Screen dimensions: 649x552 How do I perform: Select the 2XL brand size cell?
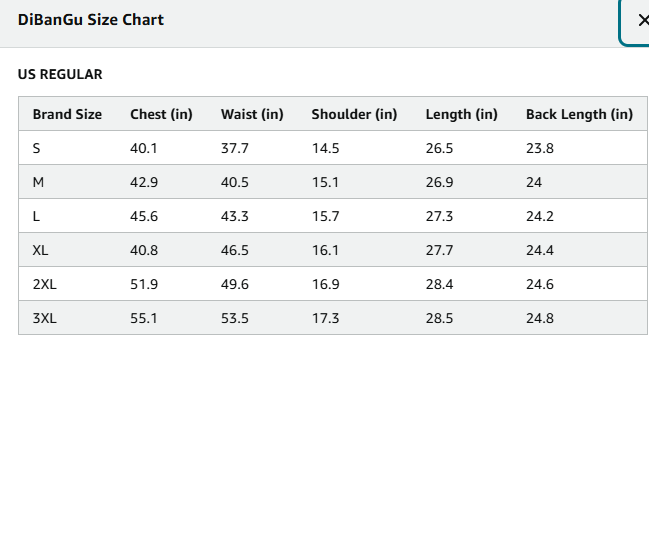point(45,284)
